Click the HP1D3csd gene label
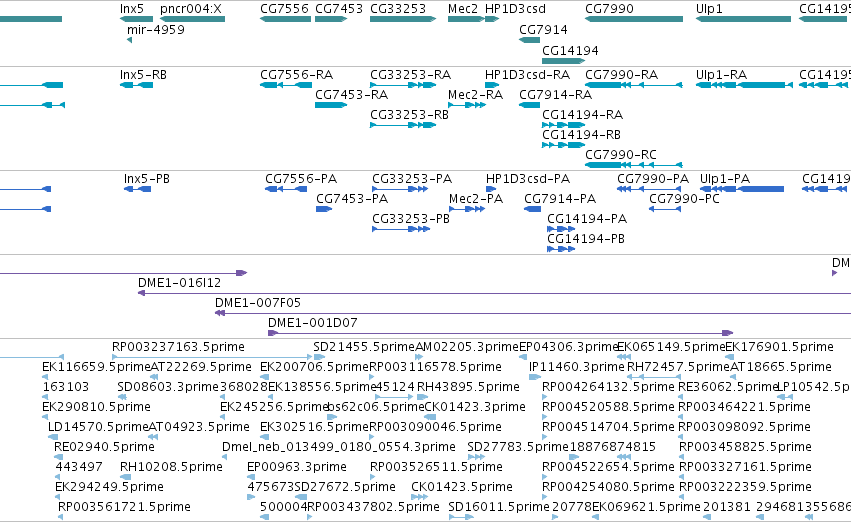 [515, 9]
